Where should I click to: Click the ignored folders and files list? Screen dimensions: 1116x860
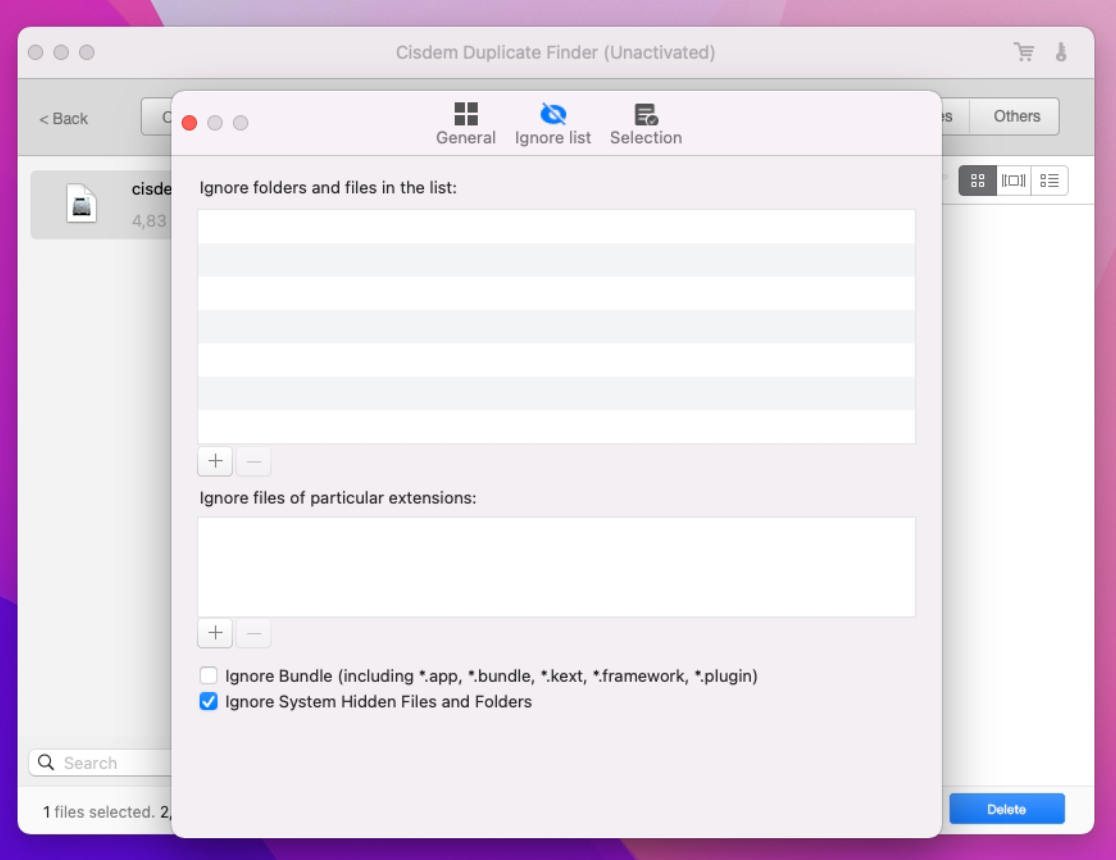pos(557,326)
